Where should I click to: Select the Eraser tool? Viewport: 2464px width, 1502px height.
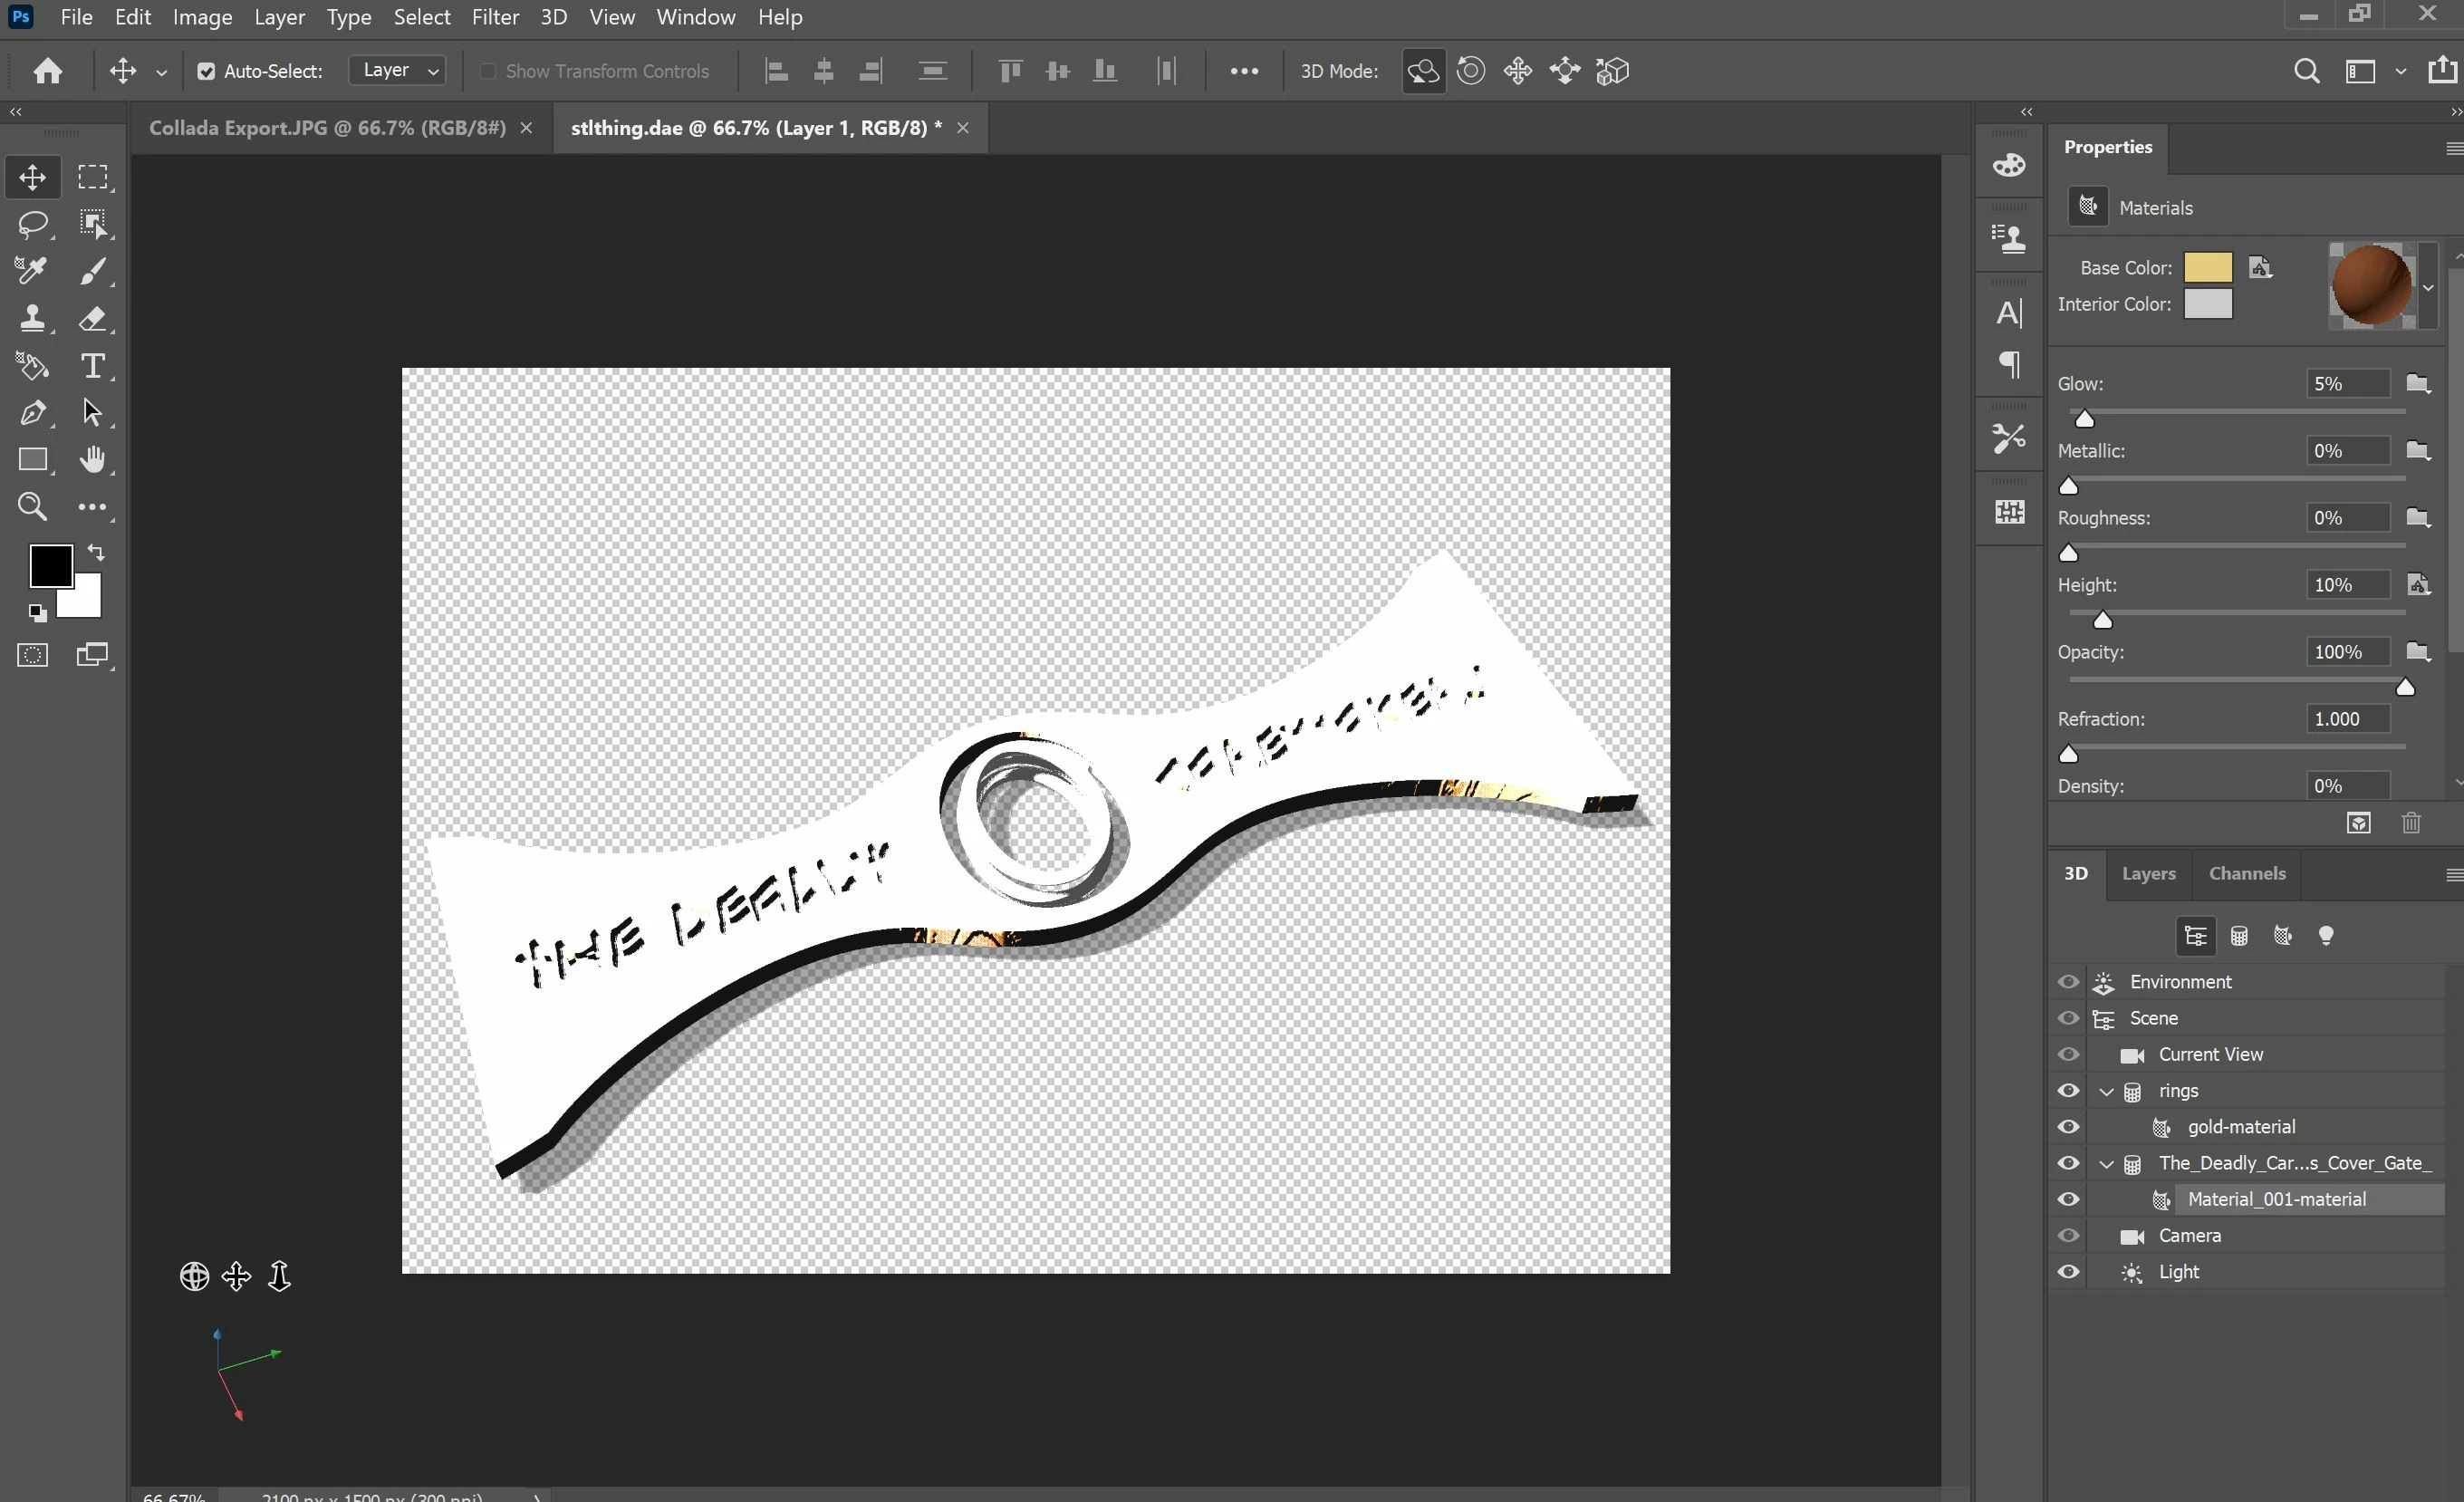[x=92, y=319]
